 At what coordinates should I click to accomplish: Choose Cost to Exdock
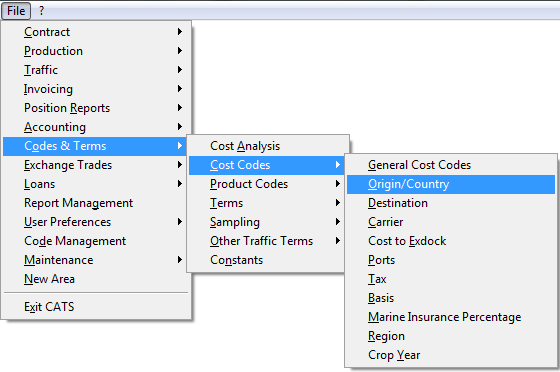point(451,241)
